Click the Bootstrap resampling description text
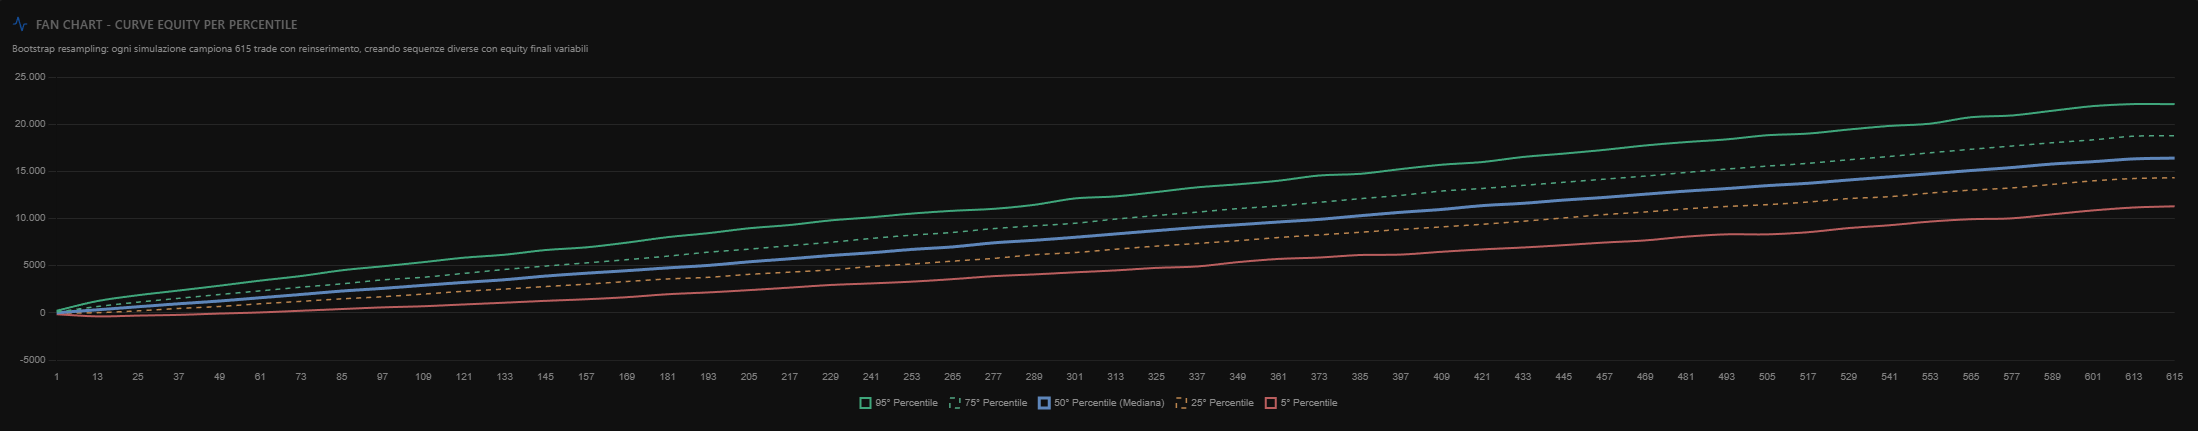 pos(300,49)
